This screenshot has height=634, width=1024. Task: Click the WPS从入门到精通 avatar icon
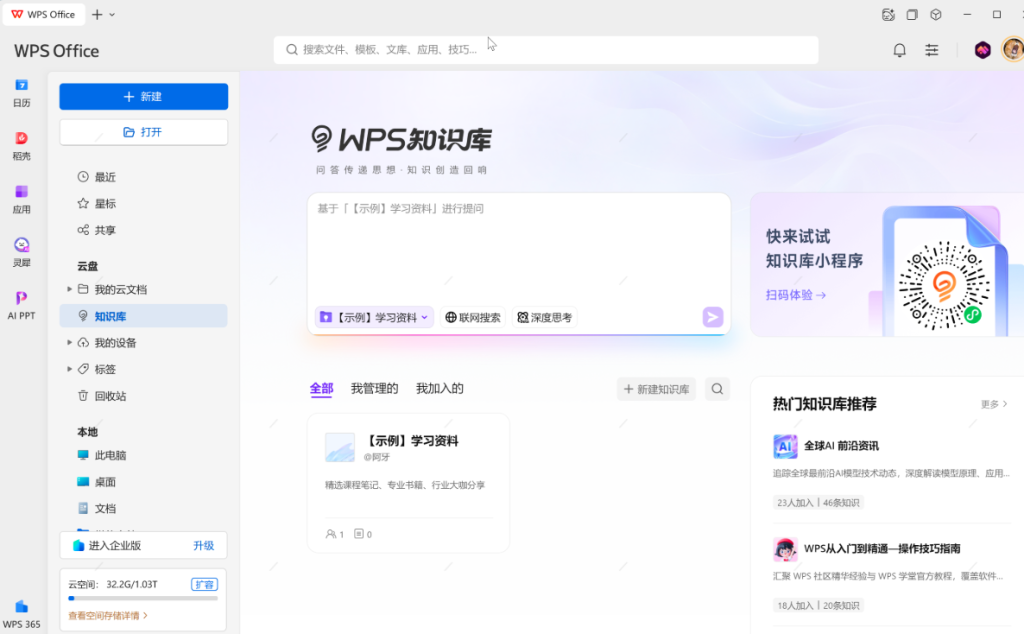[785, 549]
